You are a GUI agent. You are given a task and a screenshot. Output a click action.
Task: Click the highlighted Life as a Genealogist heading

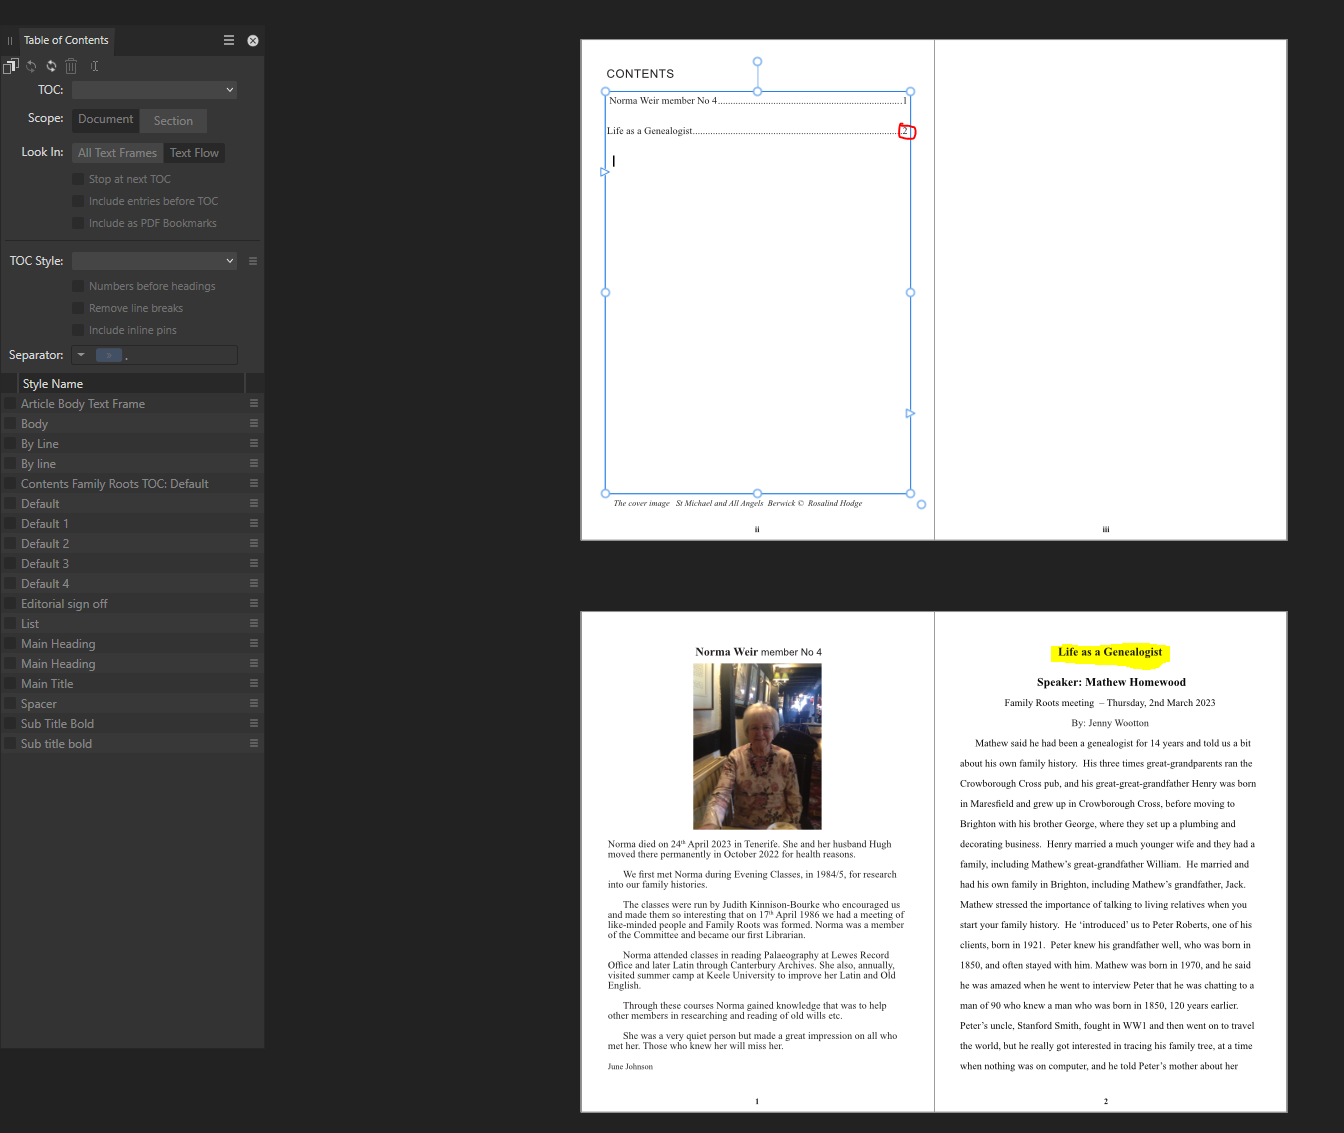(x=1110, y=652)
